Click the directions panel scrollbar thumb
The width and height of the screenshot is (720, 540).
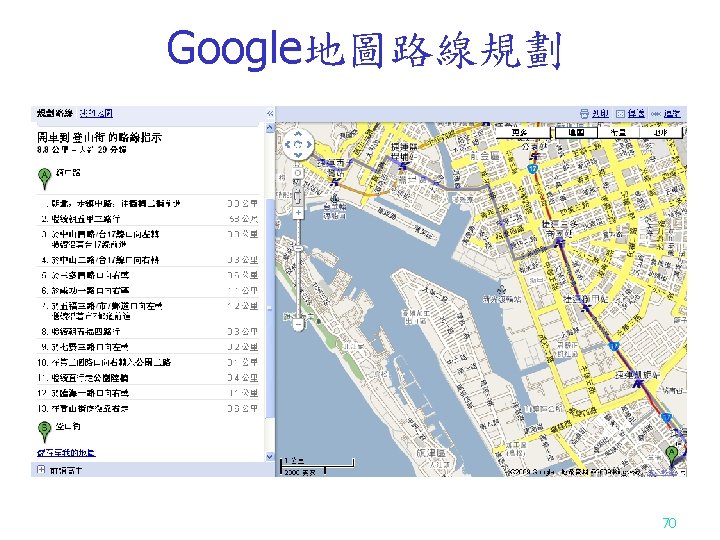(x=270, y=309)
